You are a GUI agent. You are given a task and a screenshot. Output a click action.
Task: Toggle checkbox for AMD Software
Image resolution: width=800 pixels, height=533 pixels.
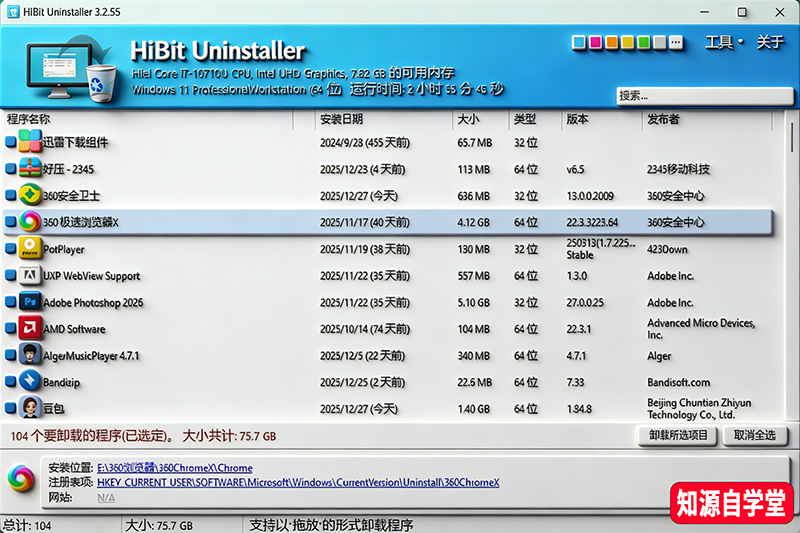[10, 328]
